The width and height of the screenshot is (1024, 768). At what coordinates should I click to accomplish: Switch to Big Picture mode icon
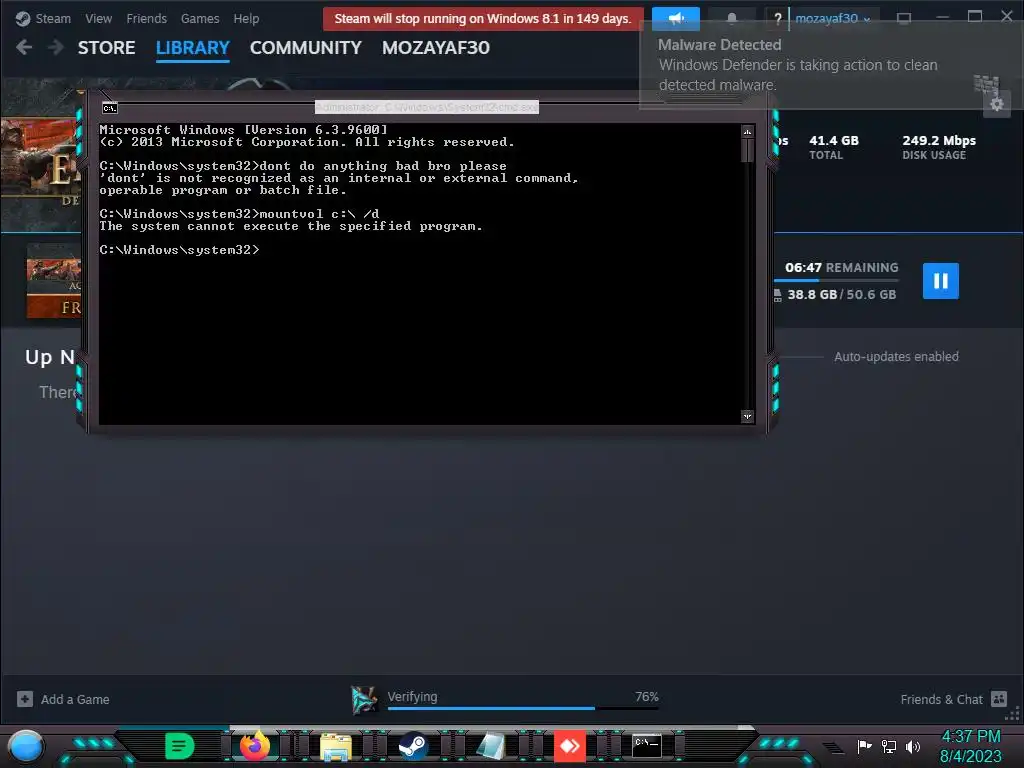pyautogui.click(x=904, y=18)
